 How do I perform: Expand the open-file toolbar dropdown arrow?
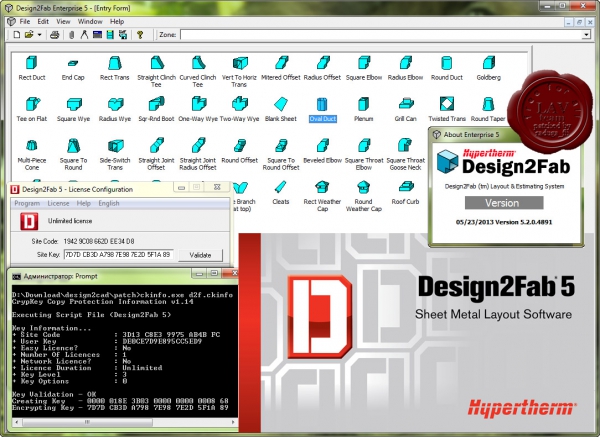(x=39, y=35)
